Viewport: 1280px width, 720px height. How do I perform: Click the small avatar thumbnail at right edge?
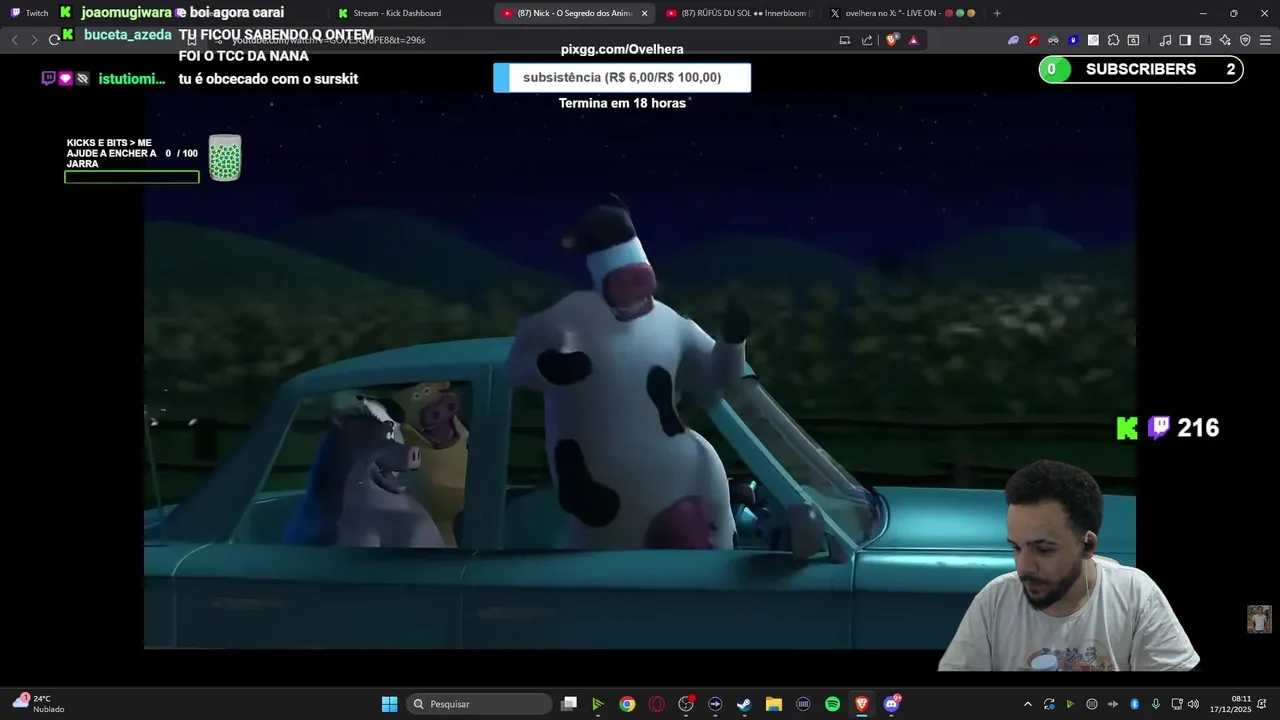pos(1259,619)
